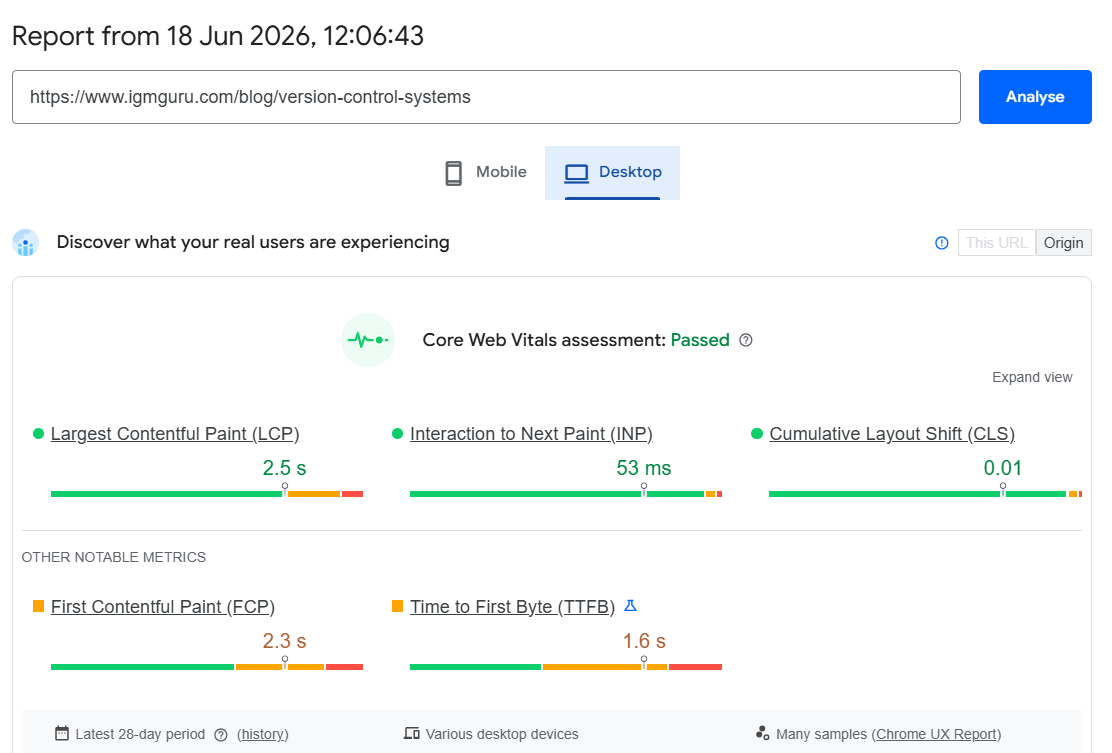1112x753 pixels.
Task: Click the blue info icon beside This URL
Action: pos(942,243)
